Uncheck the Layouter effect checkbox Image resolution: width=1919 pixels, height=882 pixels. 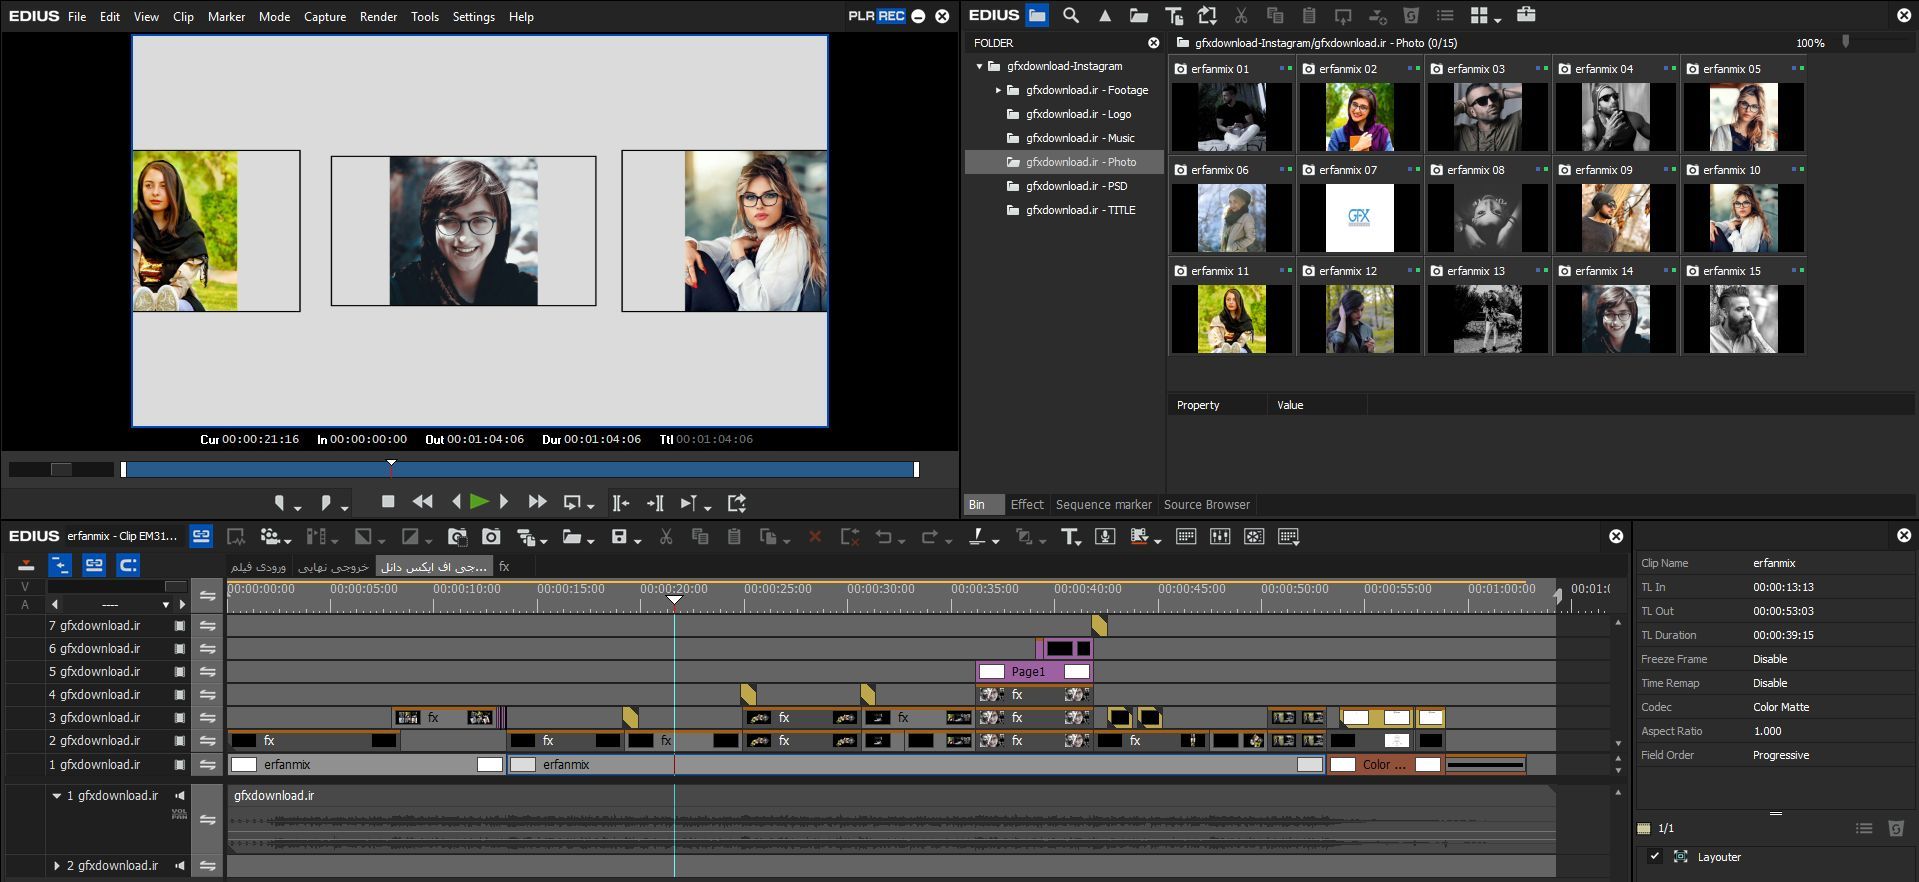click(1654, 857)
